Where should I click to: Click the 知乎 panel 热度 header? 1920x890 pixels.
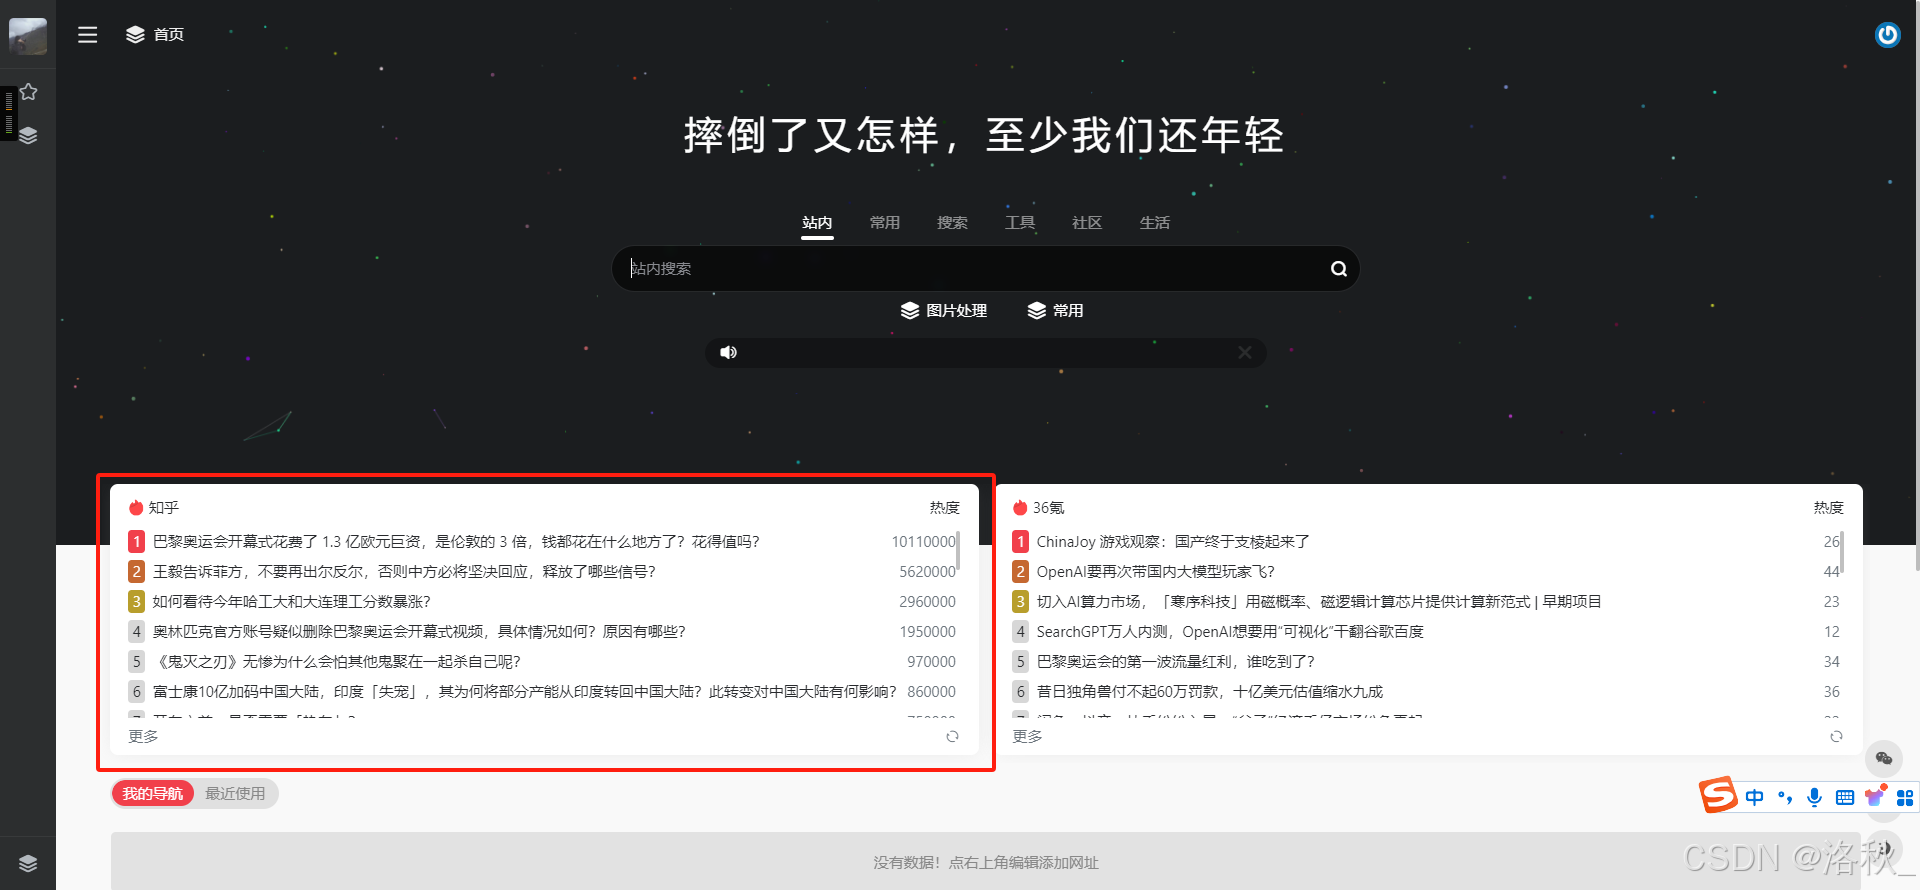[944, 507]
